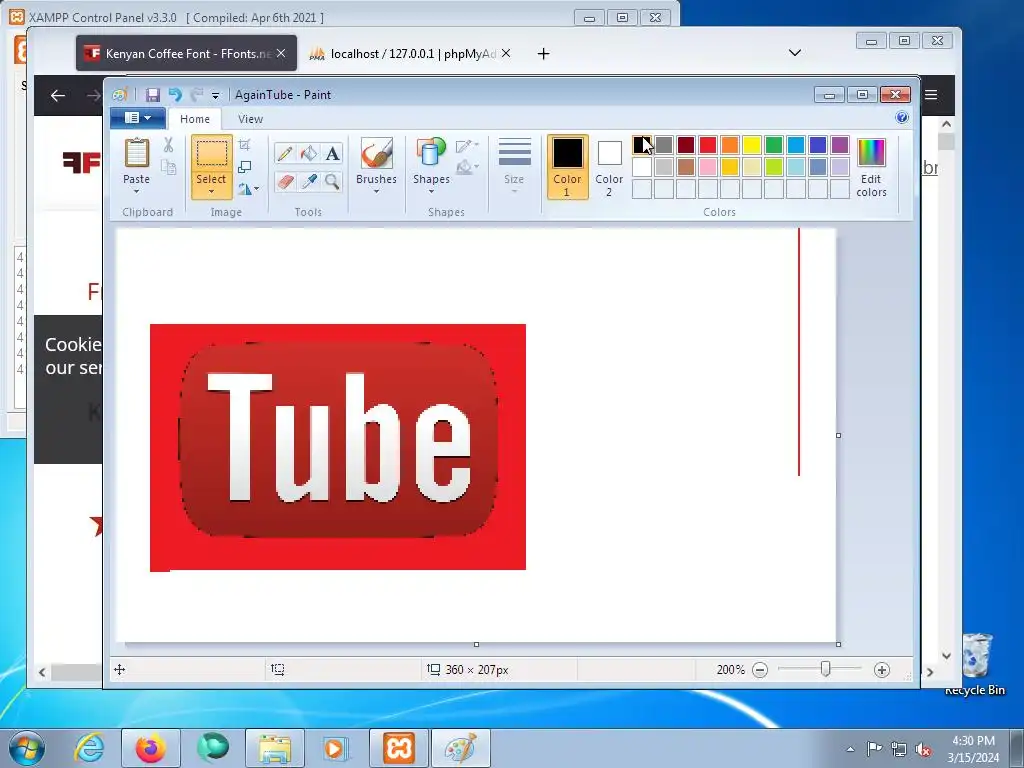Switch to the View ribbon tab
Image resolution: width=1024 pixels, height=768 pixels.
250,119
